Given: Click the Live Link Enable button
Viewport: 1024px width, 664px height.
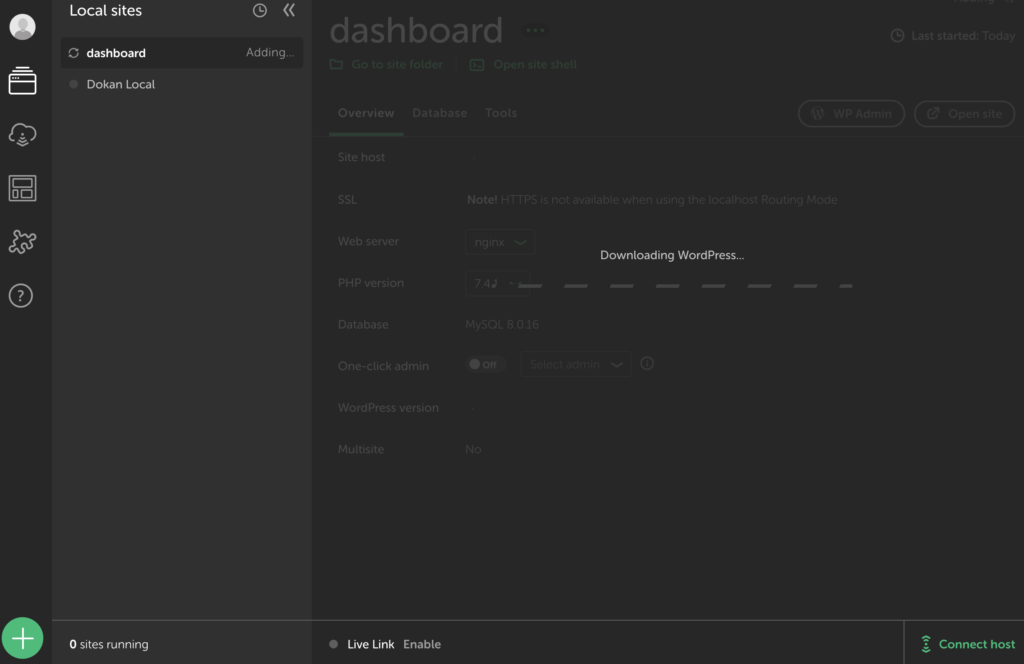Looking at the screenshot, I should pos(422,644).
